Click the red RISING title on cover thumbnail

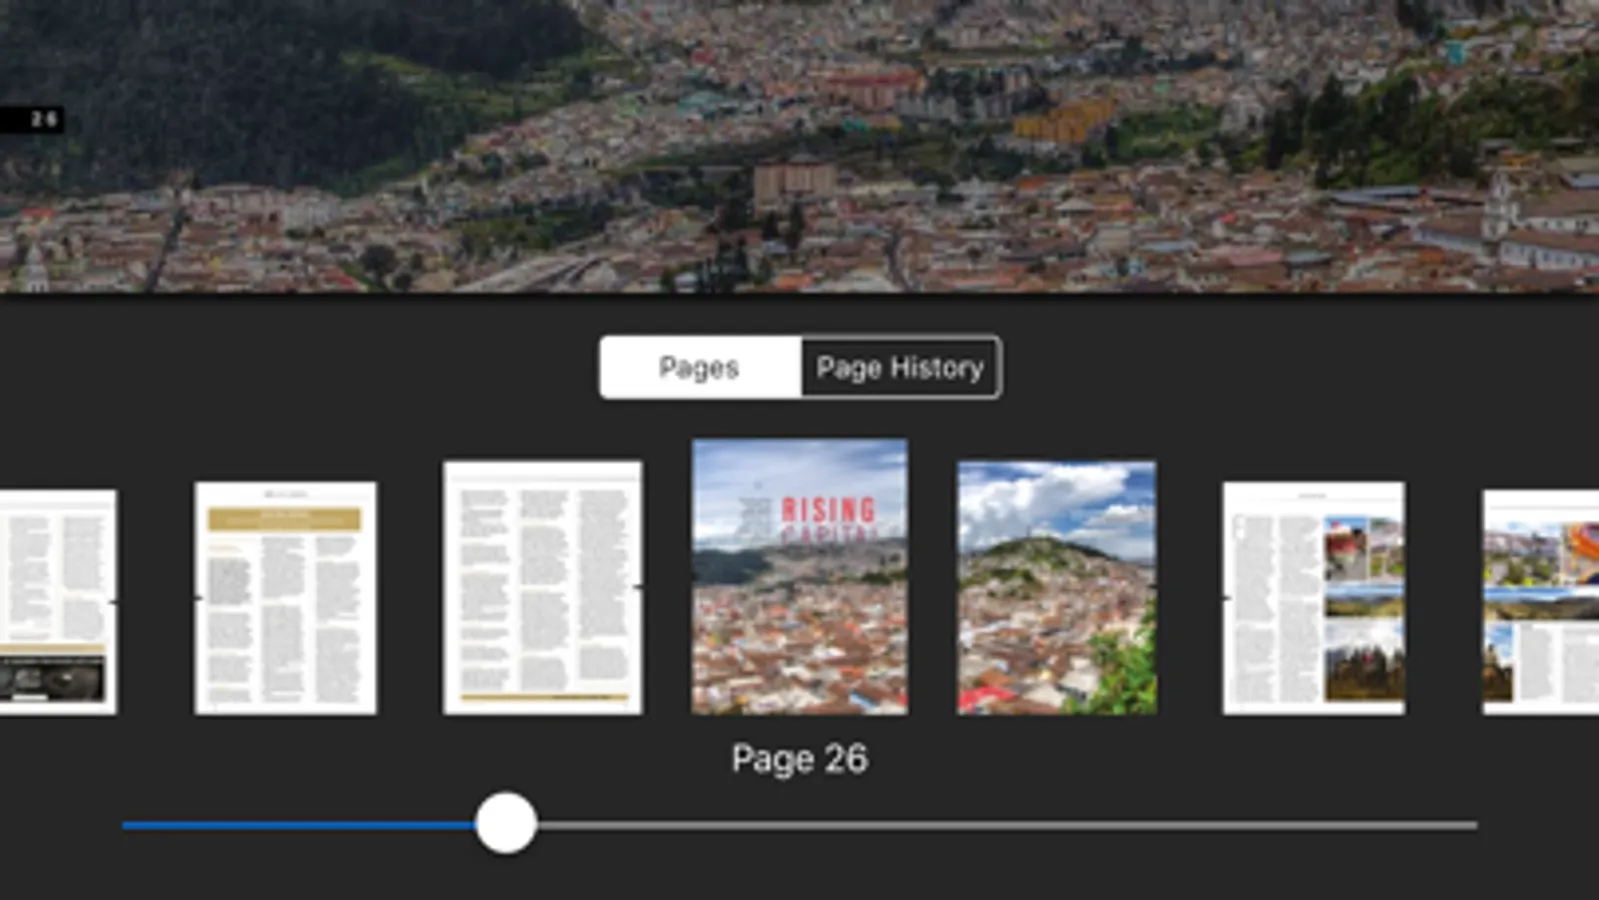pos(828,510)
